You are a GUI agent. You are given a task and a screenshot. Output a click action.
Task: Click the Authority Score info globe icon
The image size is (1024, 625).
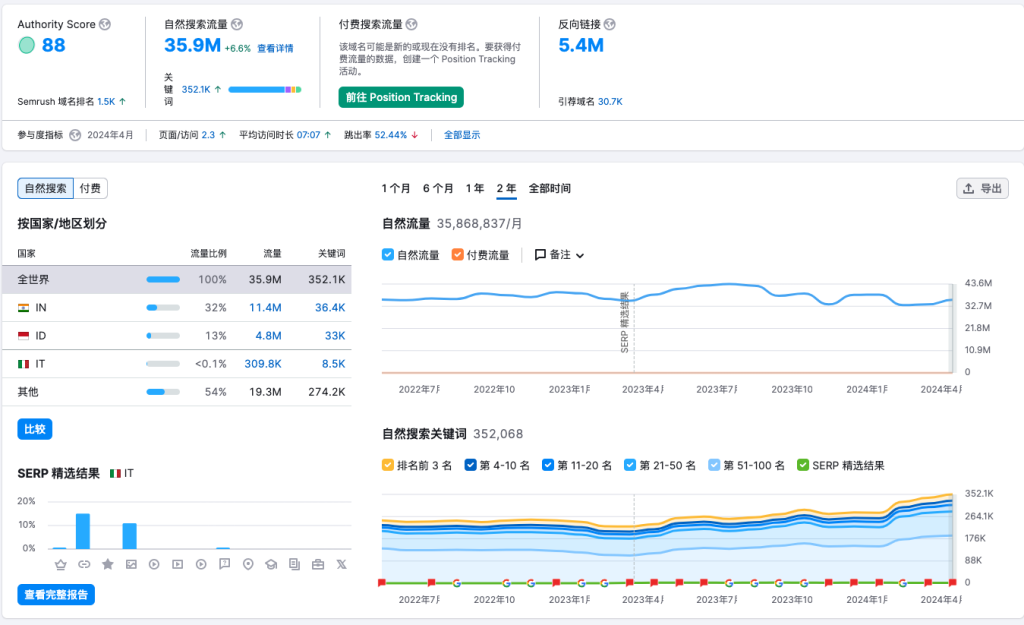104,24
